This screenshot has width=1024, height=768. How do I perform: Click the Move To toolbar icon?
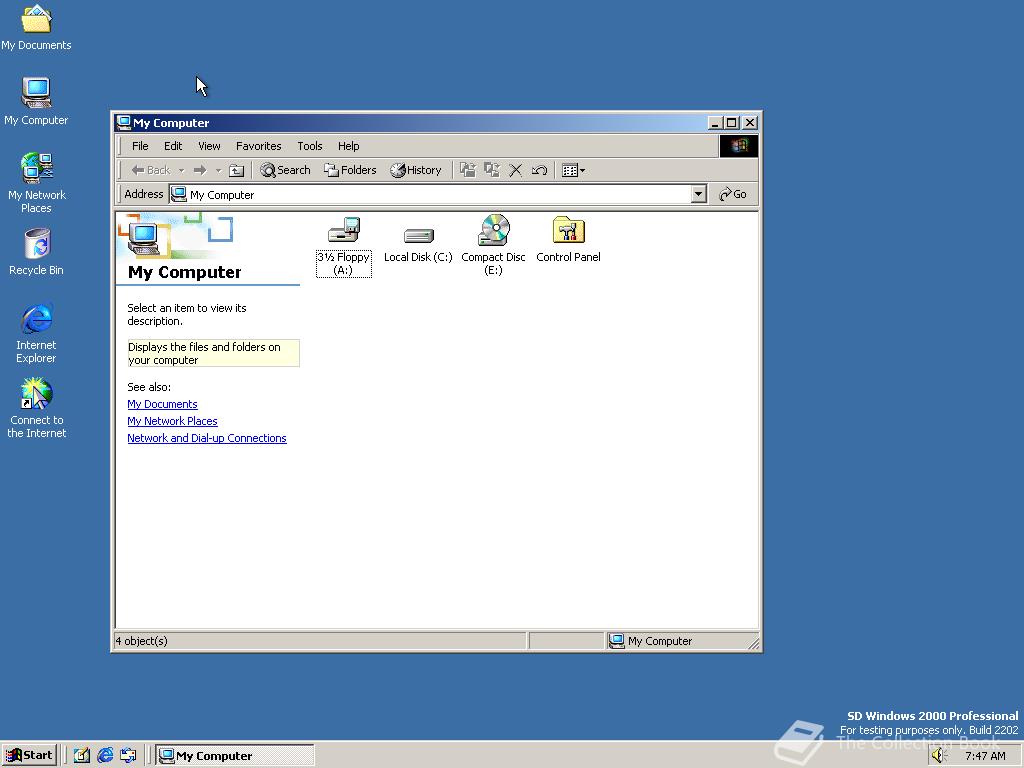468,170
